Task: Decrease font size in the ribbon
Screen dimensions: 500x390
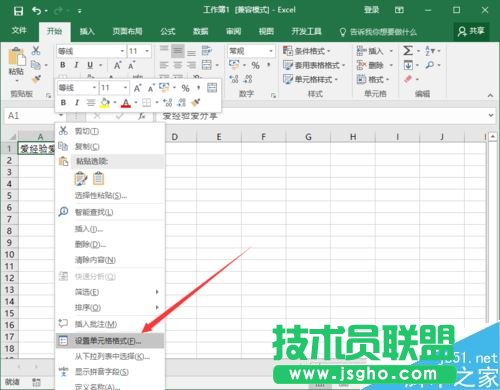Action: point(131,65)
